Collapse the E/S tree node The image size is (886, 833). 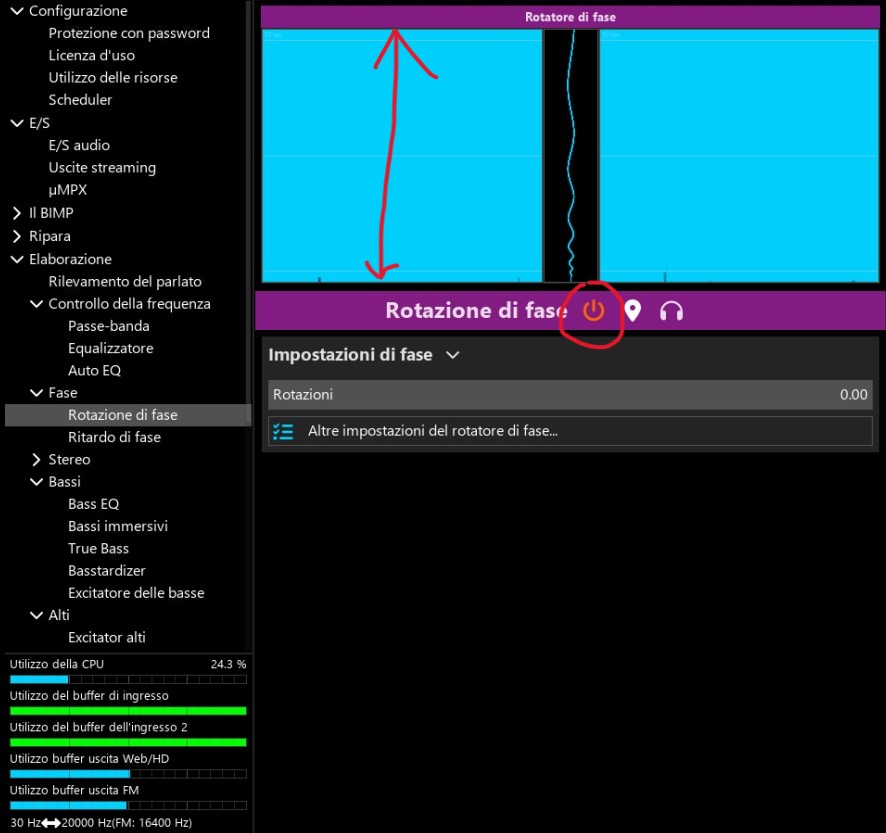(x=18, y=123)
